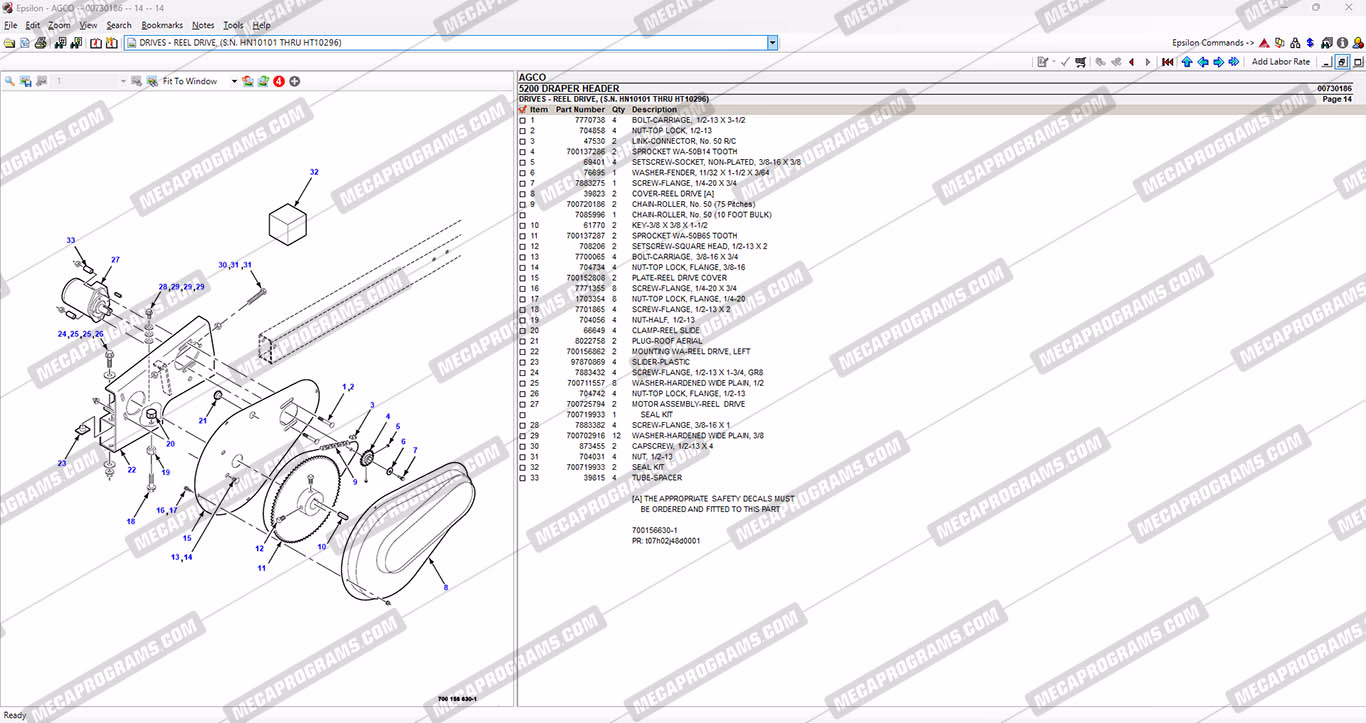Open the View menu
1366x723 pixels.
(88, 25)
